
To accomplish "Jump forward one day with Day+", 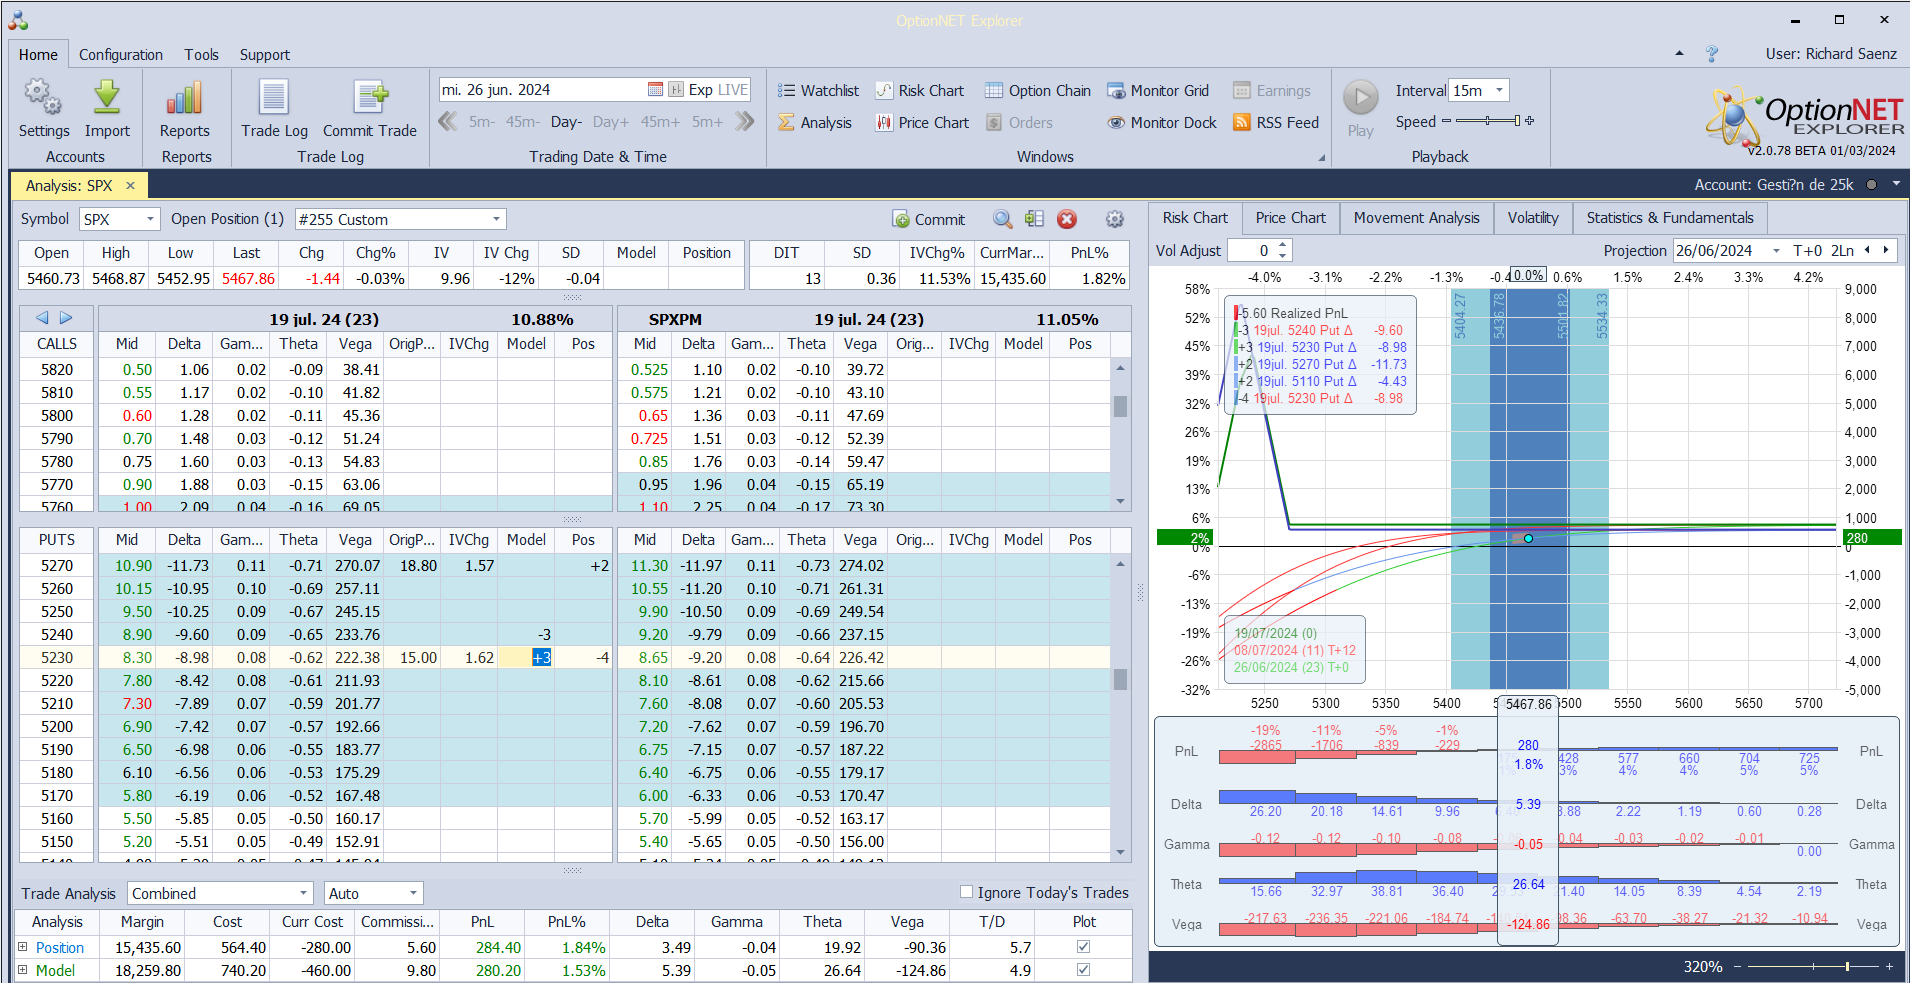I will coord(610,122).
